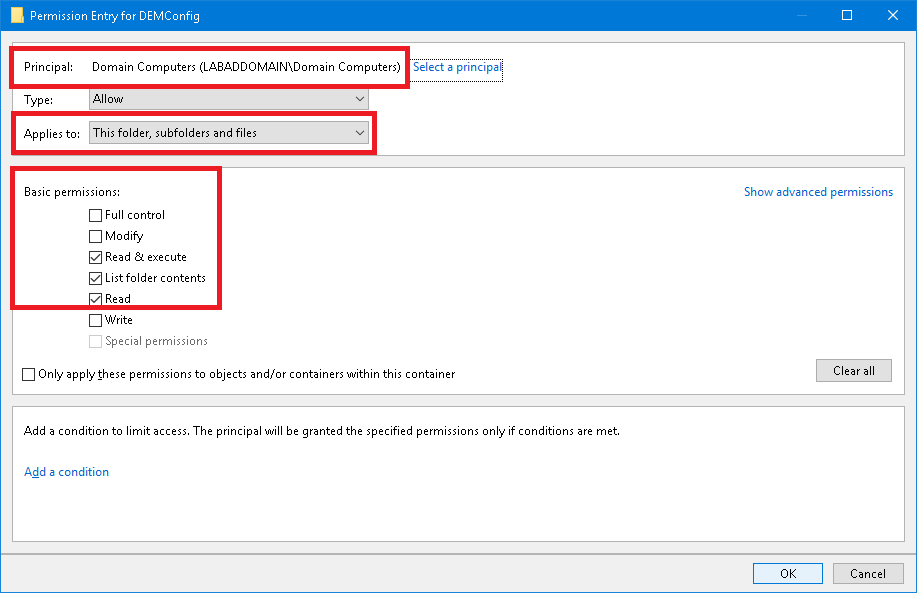Click Add a condition link
This screenshot has height=593, width=917.
coord(66,472)
